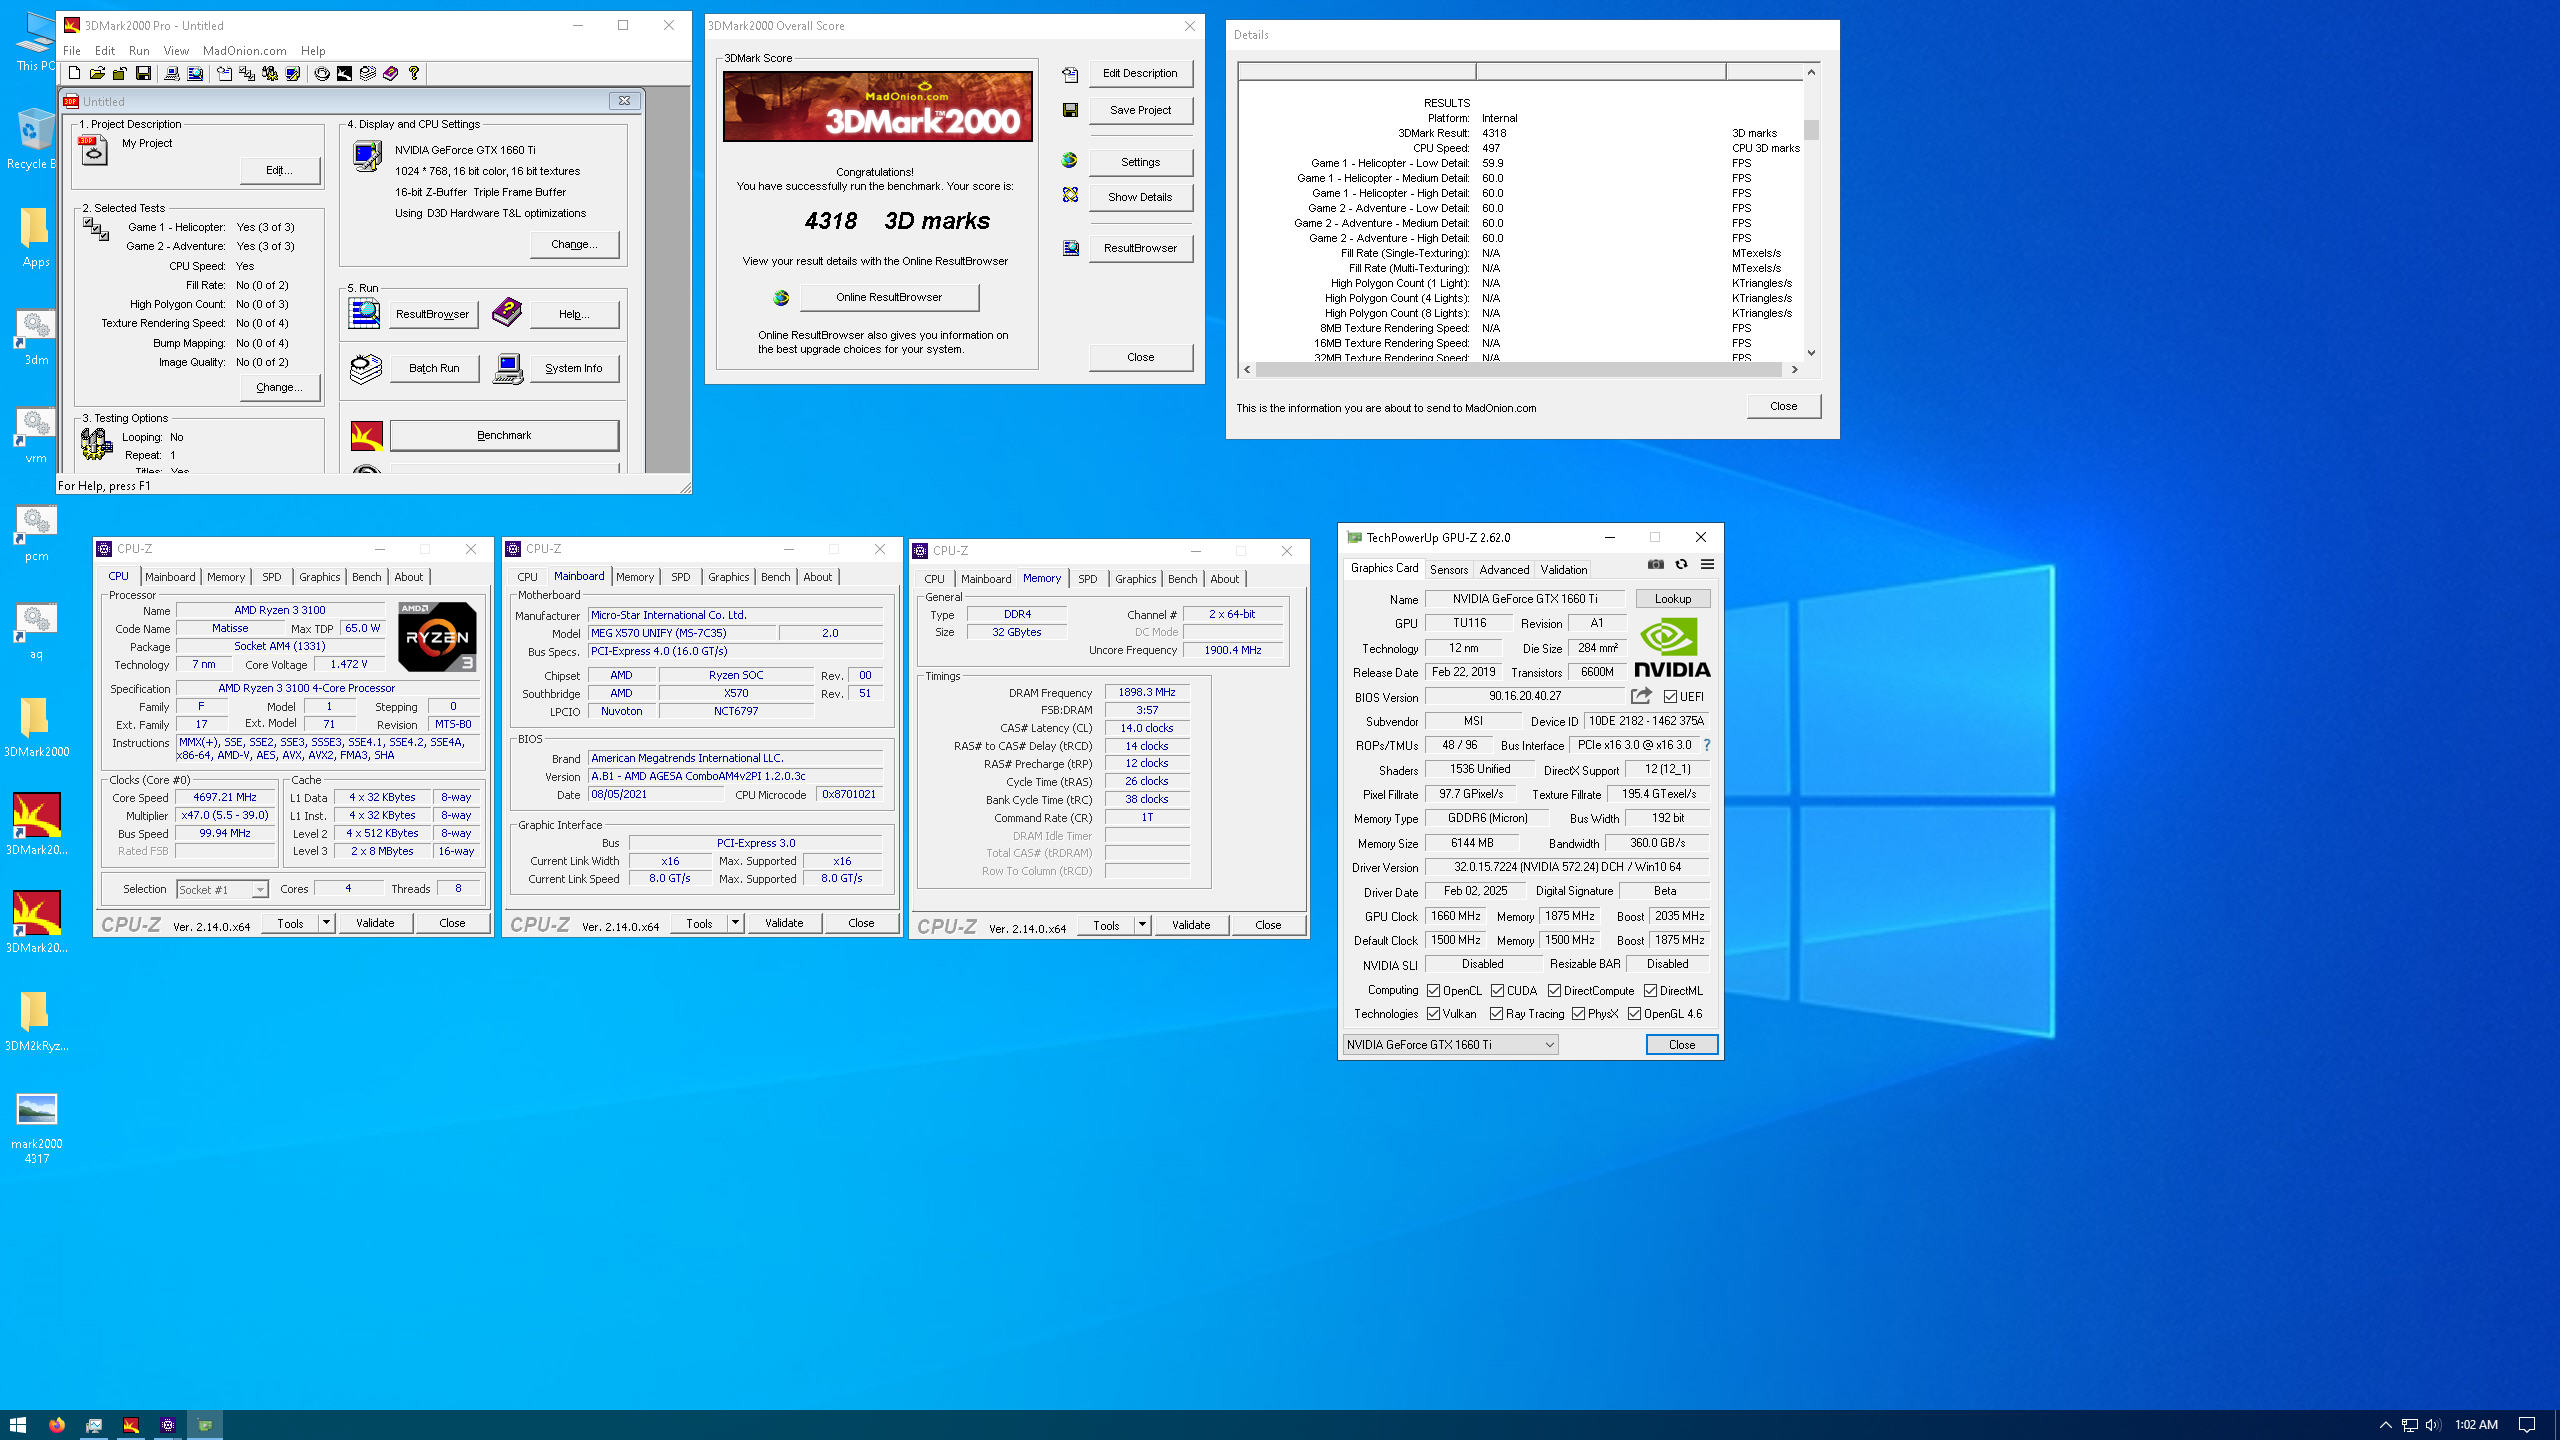2560x1440 pixels.
Task: Click the looping ring toolbar icon
Action: tap(322, 73)
